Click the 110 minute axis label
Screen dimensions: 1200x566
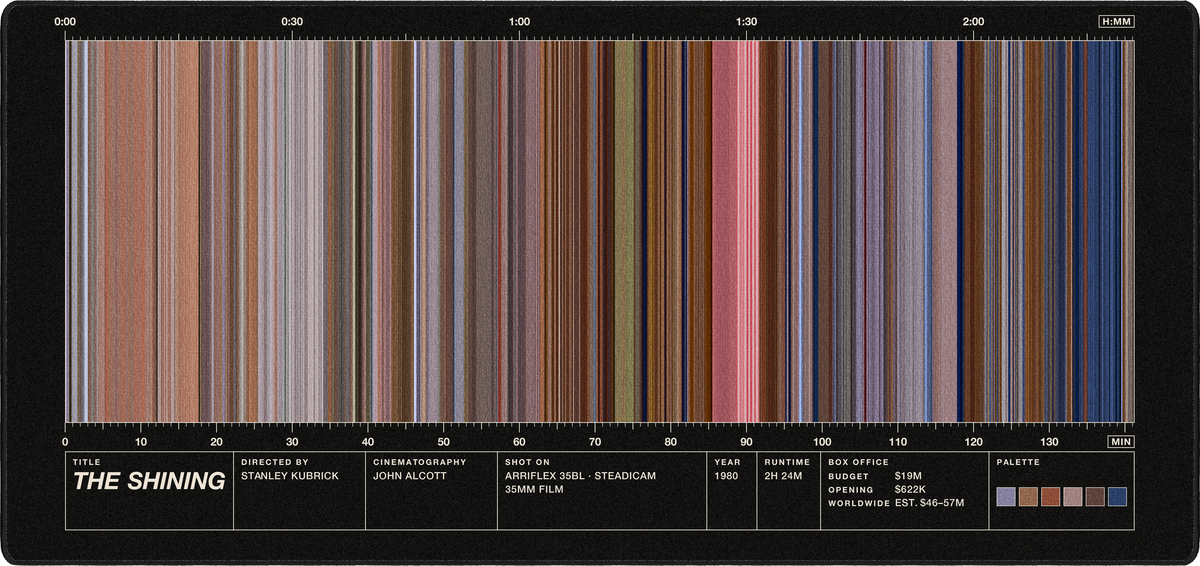click(x=898, y=441)
